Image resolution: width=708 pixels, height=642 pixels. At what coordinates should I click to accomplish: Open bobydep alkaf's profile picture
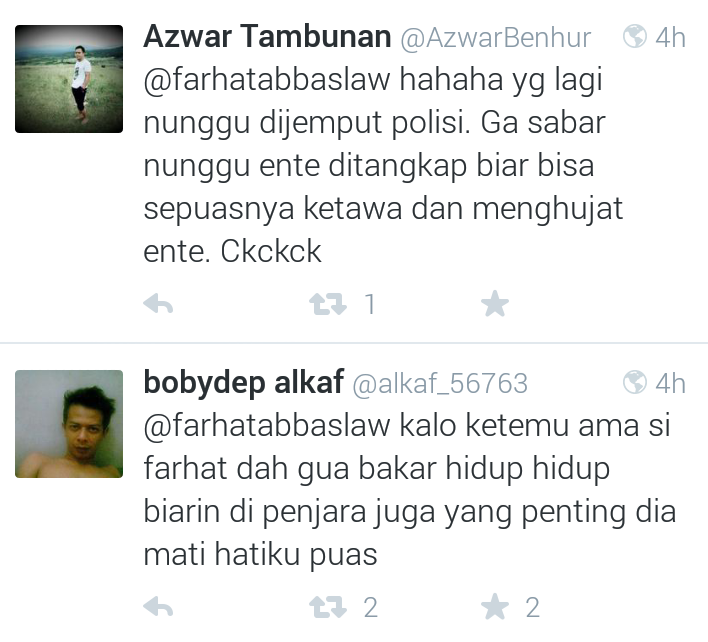69,424
